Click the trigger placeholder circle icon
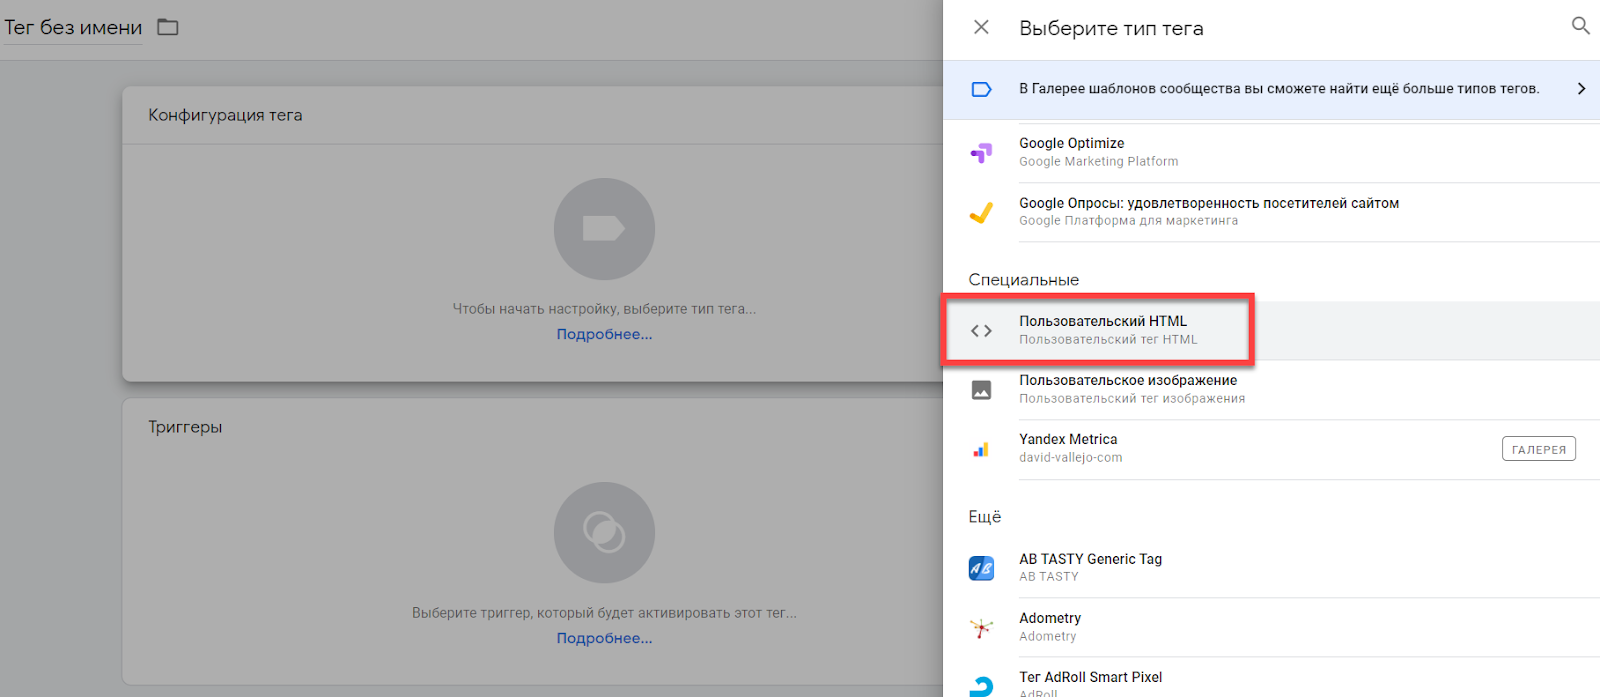 (x=604, y=533)
